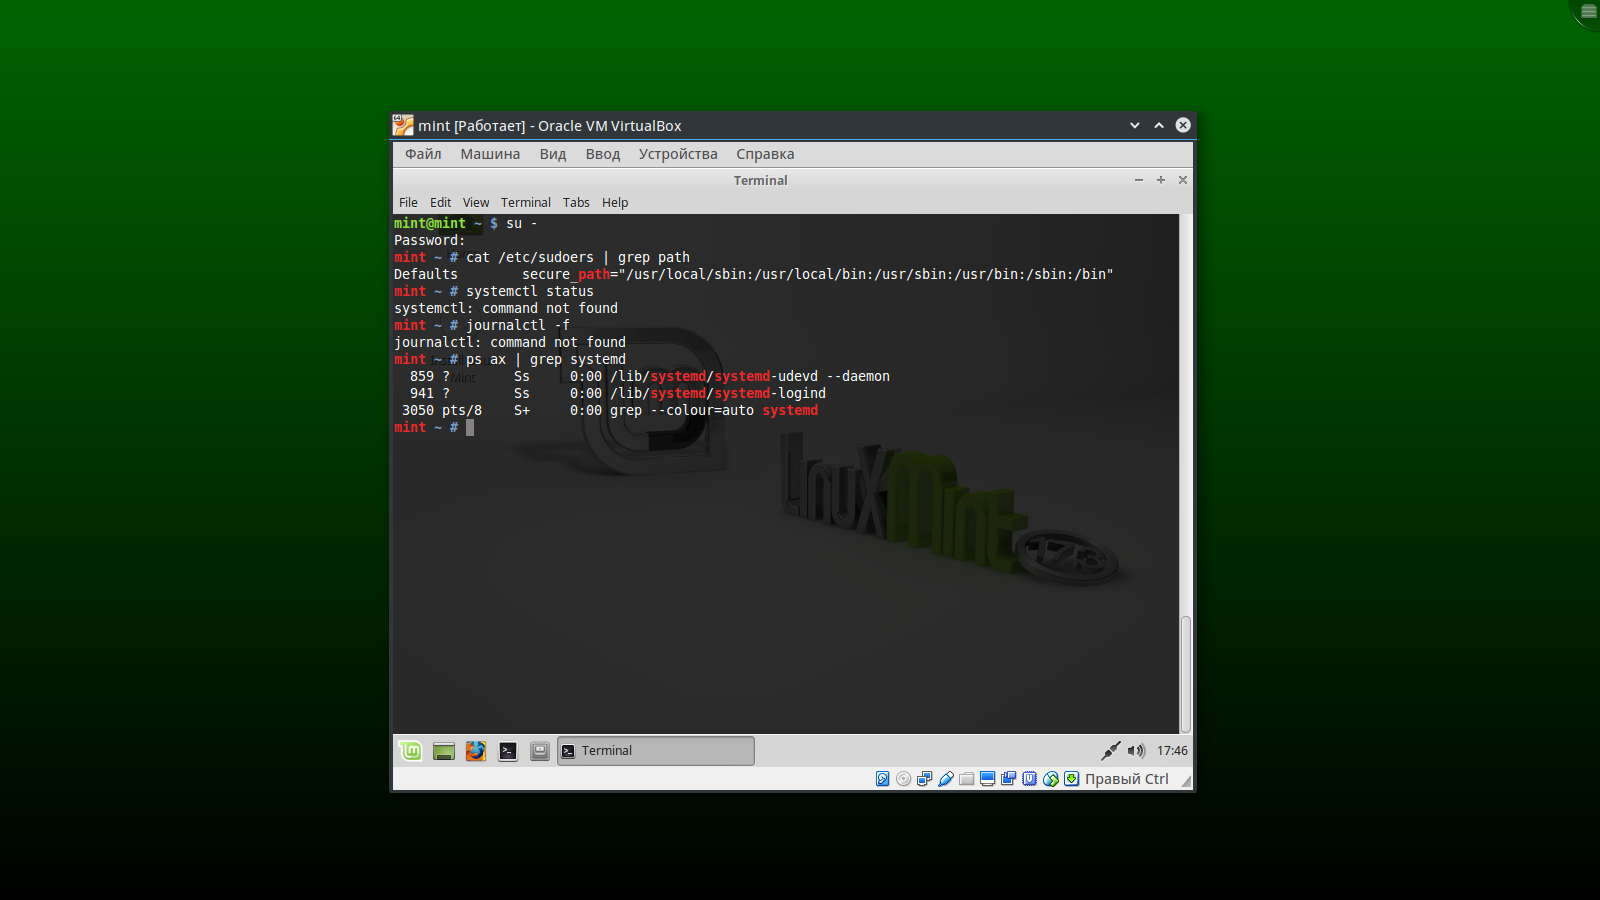Click the "systemctl status" command text

(530, 291)
